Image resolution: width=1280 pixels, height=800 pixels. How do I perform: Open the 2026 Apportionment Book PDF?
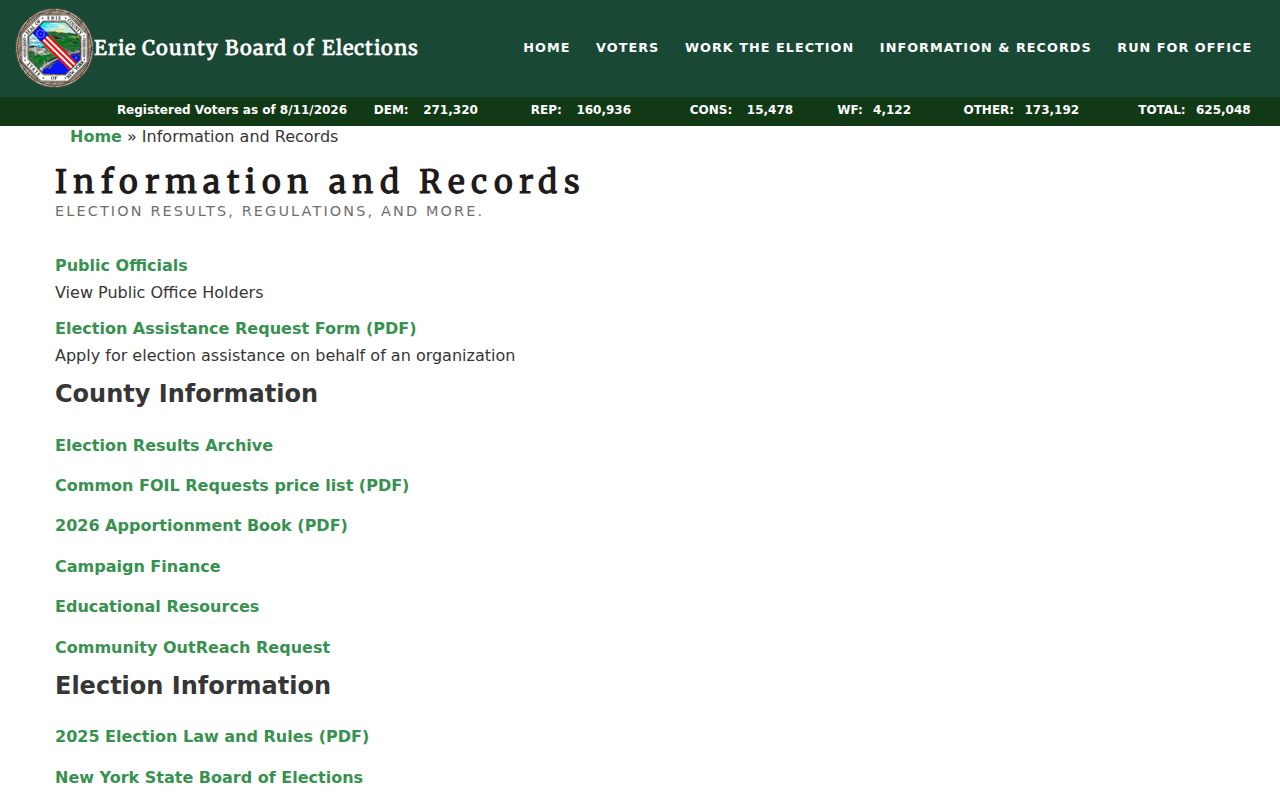(201, 525)
